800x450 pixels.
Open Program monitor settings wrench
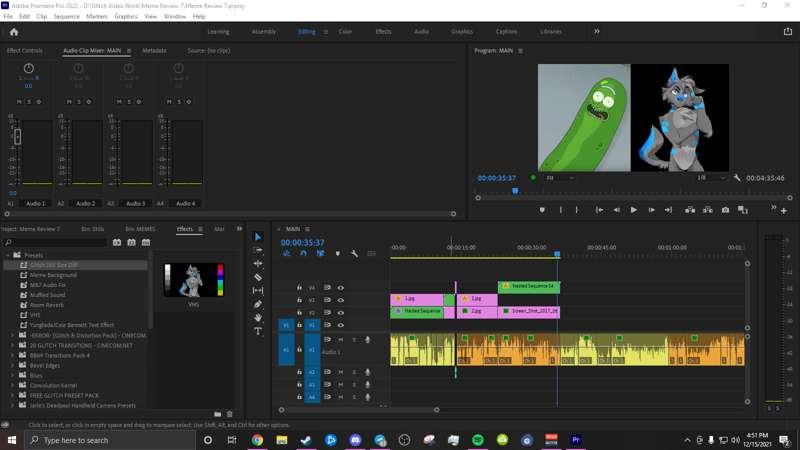[737, 178]
